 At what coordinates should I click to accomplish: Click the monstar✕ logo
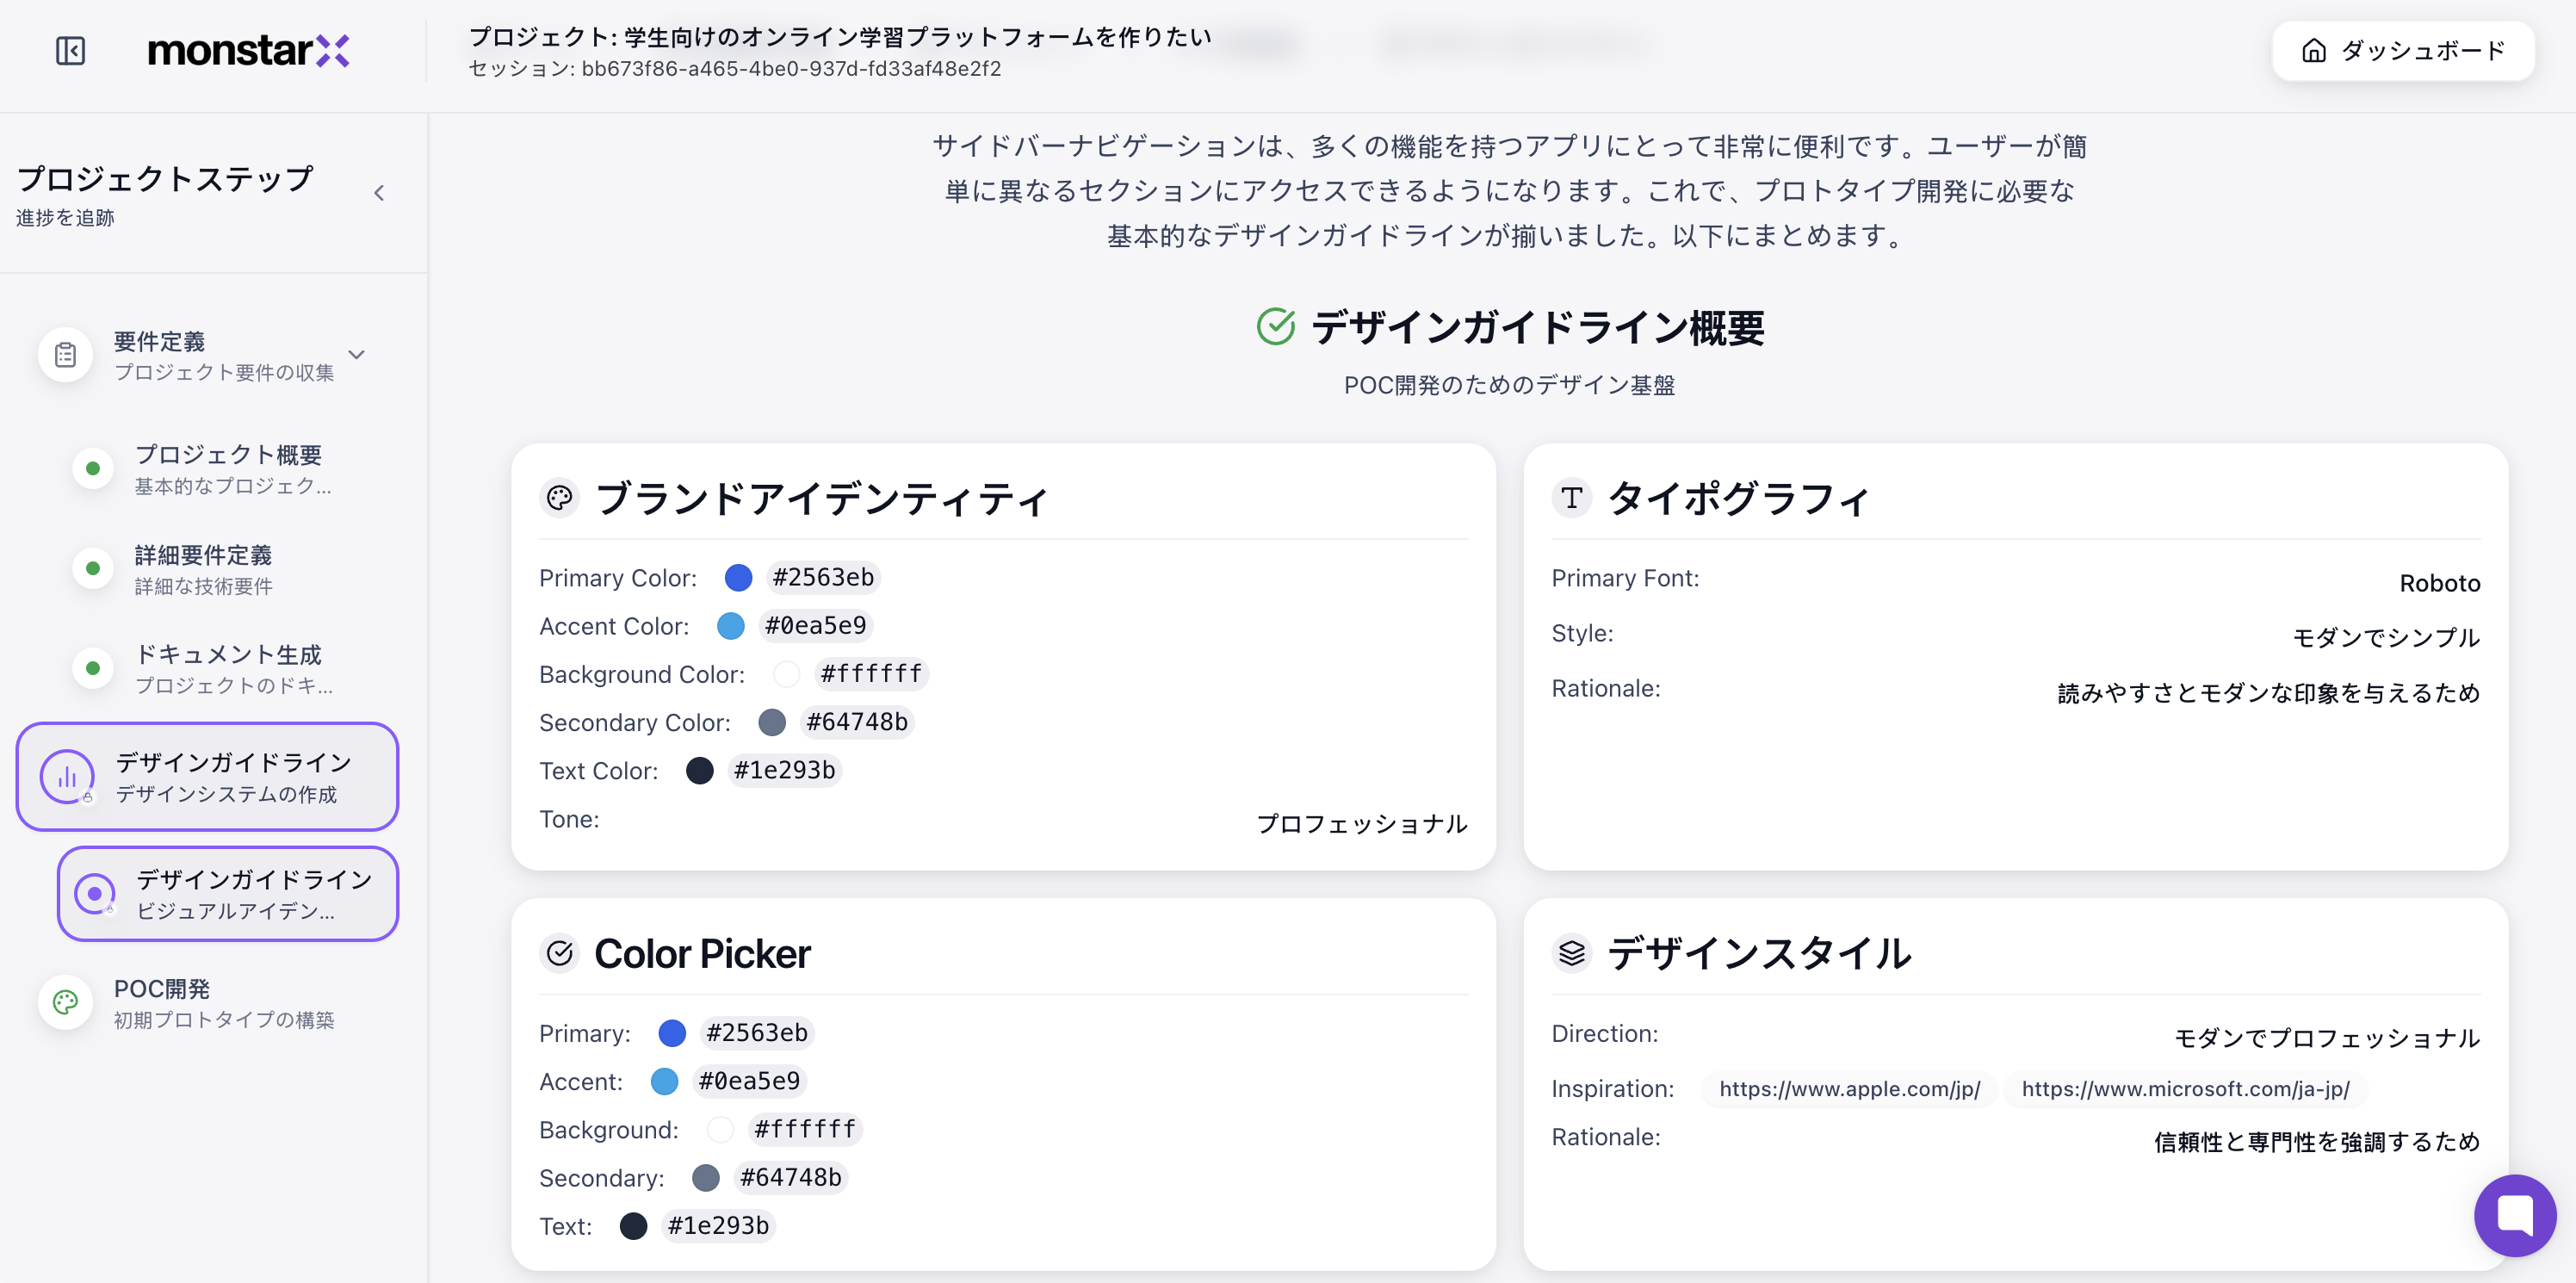[249, 51]
